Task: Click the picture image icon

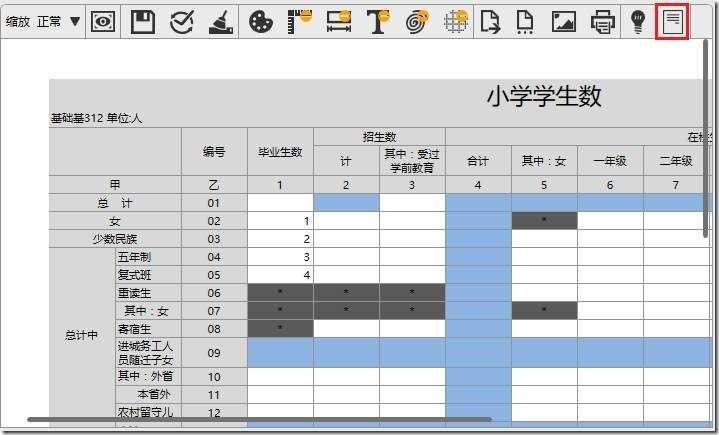Action: [564, 22]
